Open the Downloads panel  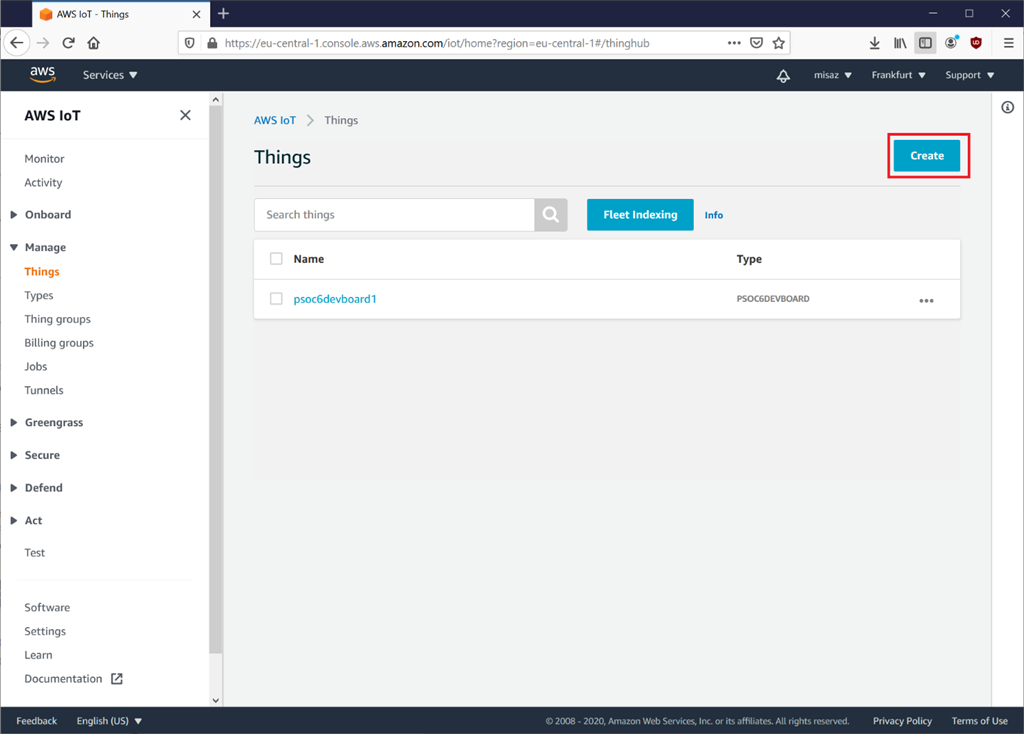click(874, 43)
